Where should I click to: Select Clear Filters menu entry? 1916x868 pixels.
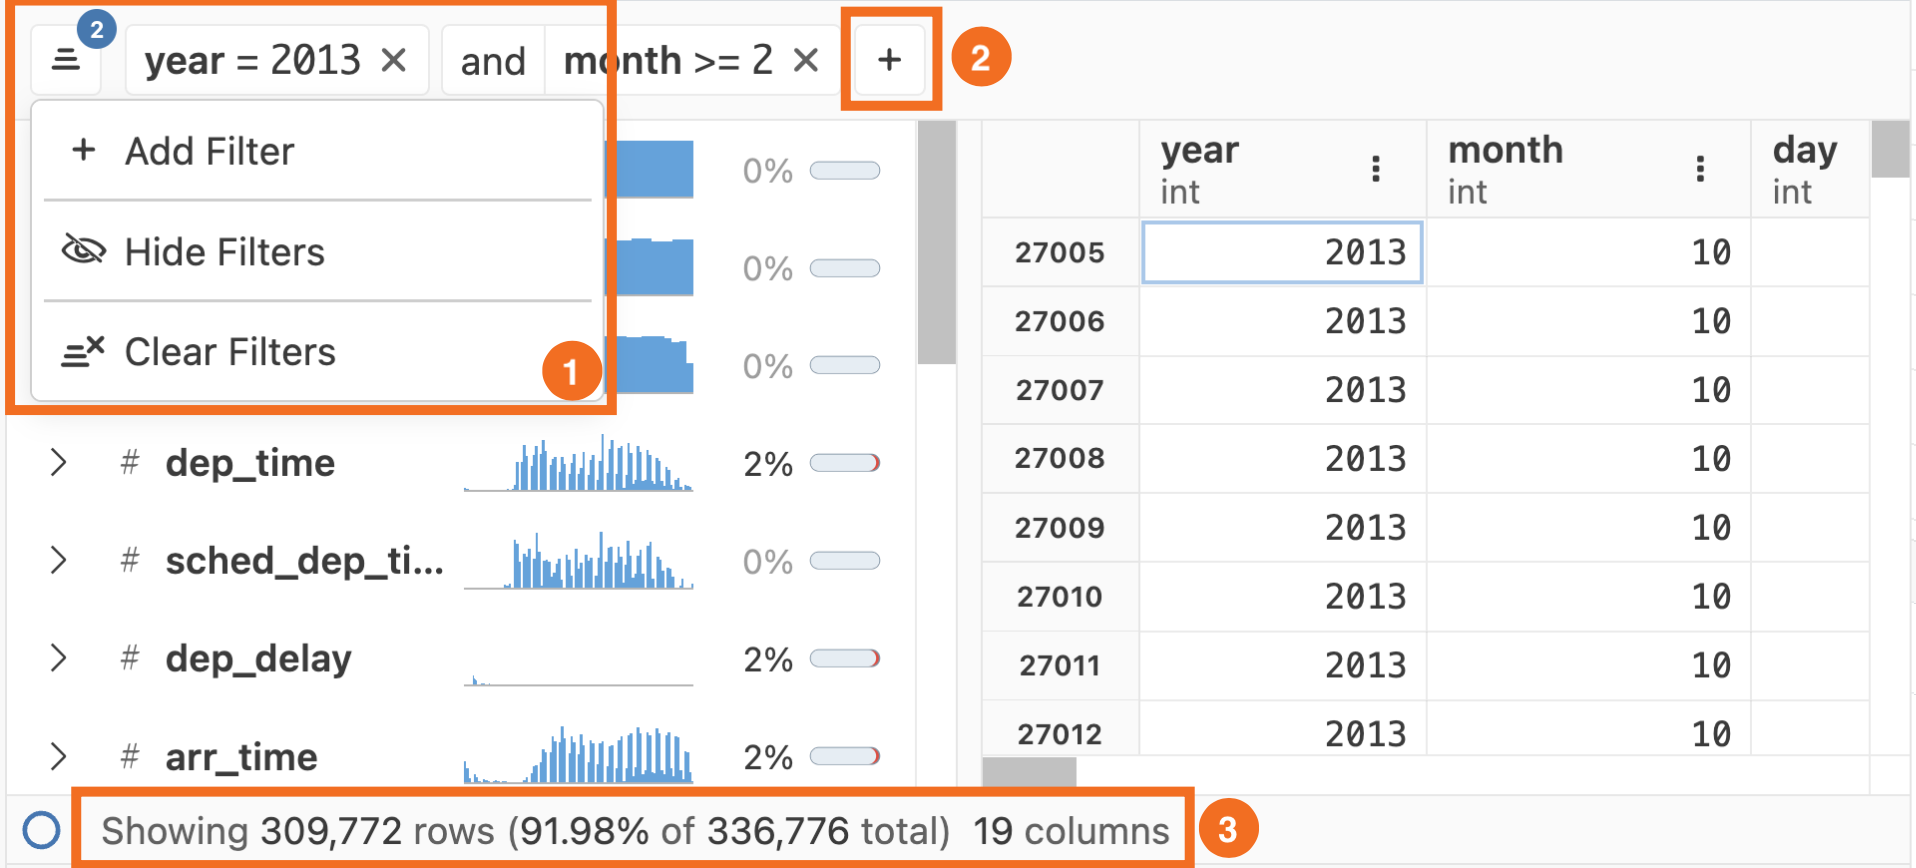pos(230,352)
